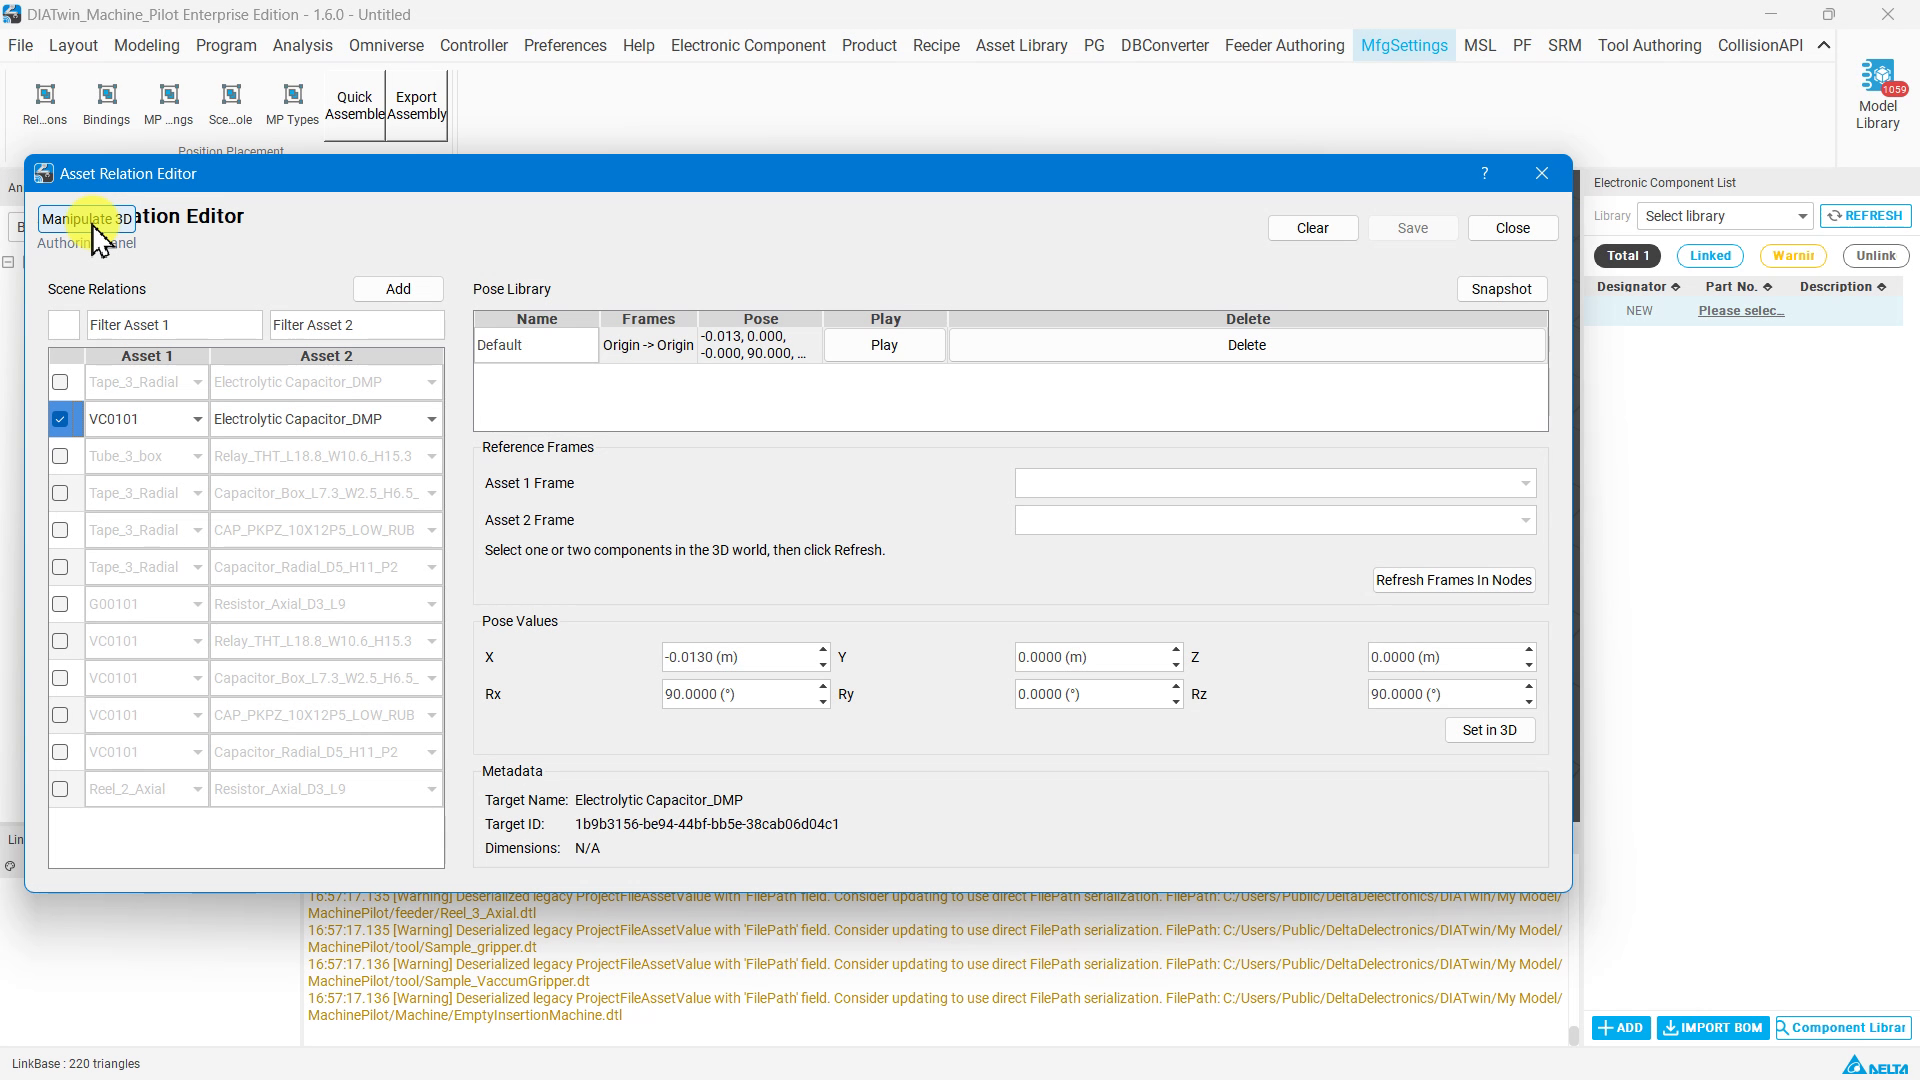Screen dimensions: 1920x1080
Task: Open the Asset Library menu
Action: point(1021,45)
